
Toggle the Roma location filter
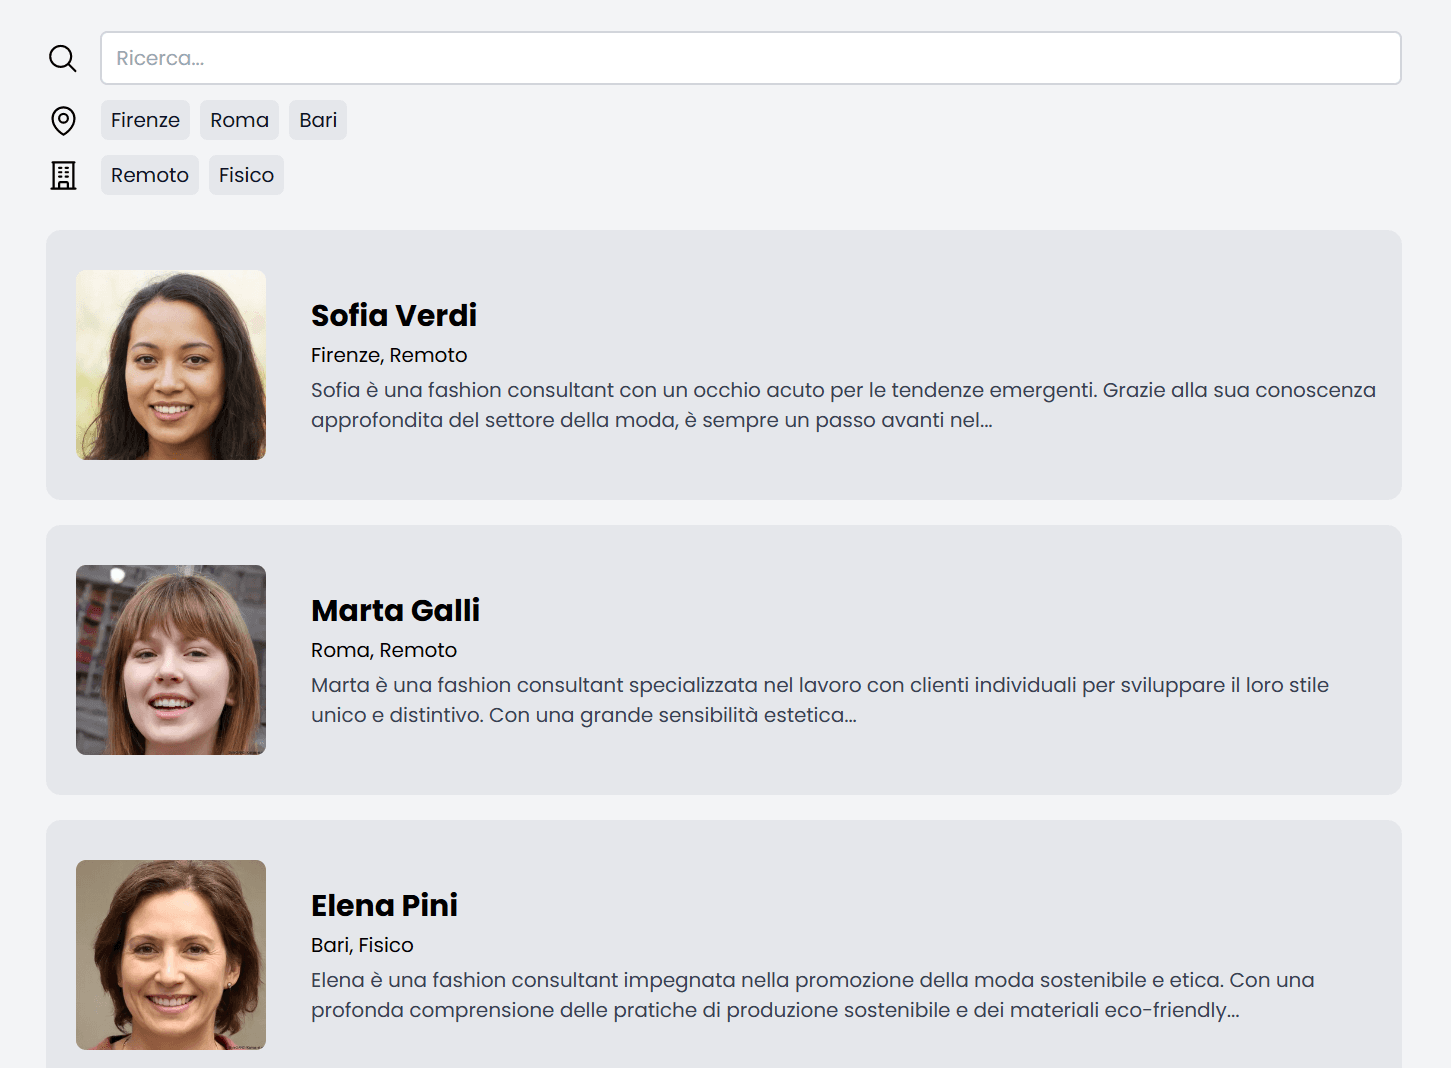click(x=239, y=120)
